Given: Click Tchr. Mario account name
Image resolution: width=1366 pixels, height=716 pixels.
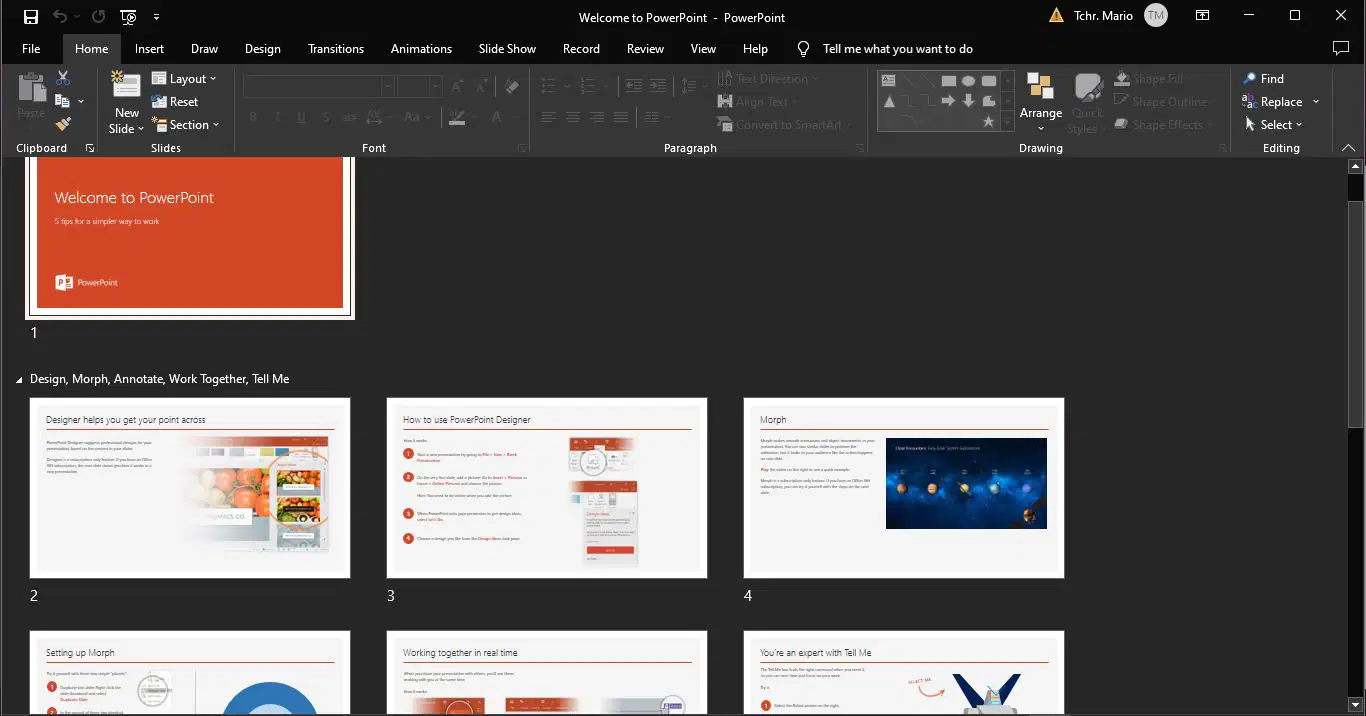Looking at the screenshot, I should (x=1104, y=16).
